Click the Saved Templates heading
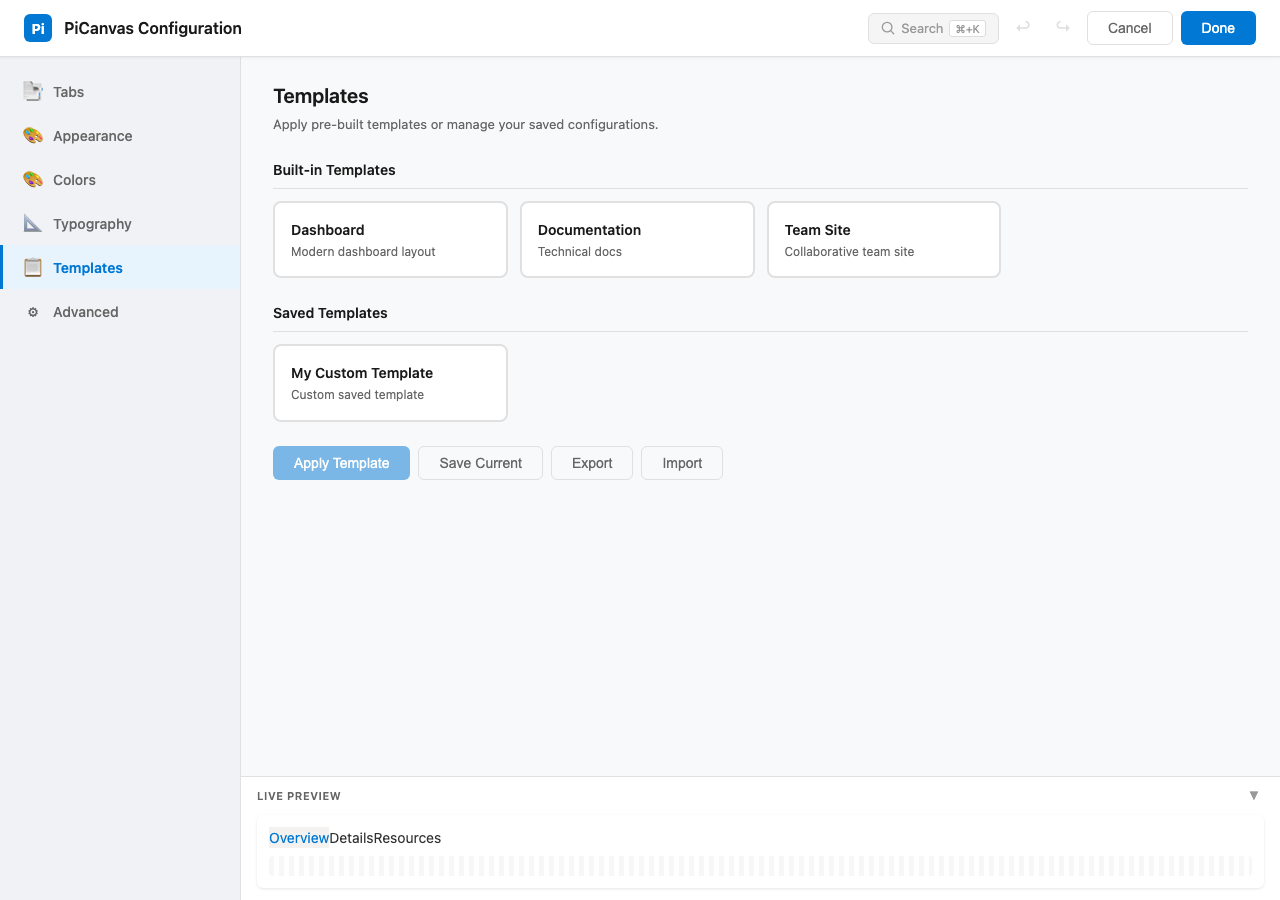Image resolution: width=1280 pixels, height=900 pixels. tap(330, 313)
